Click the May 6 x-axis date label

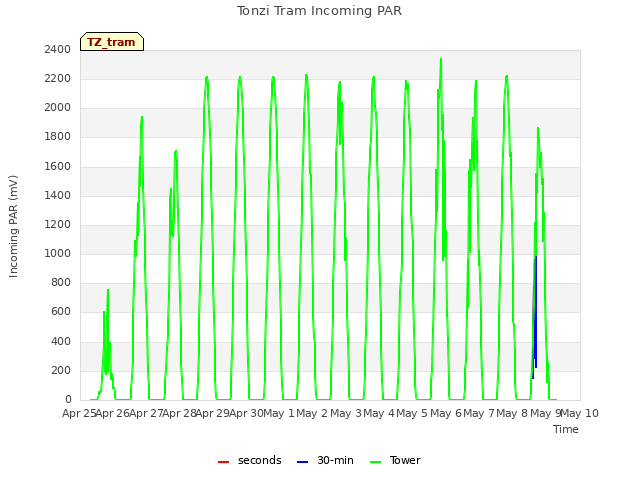[x=446, y=413]
